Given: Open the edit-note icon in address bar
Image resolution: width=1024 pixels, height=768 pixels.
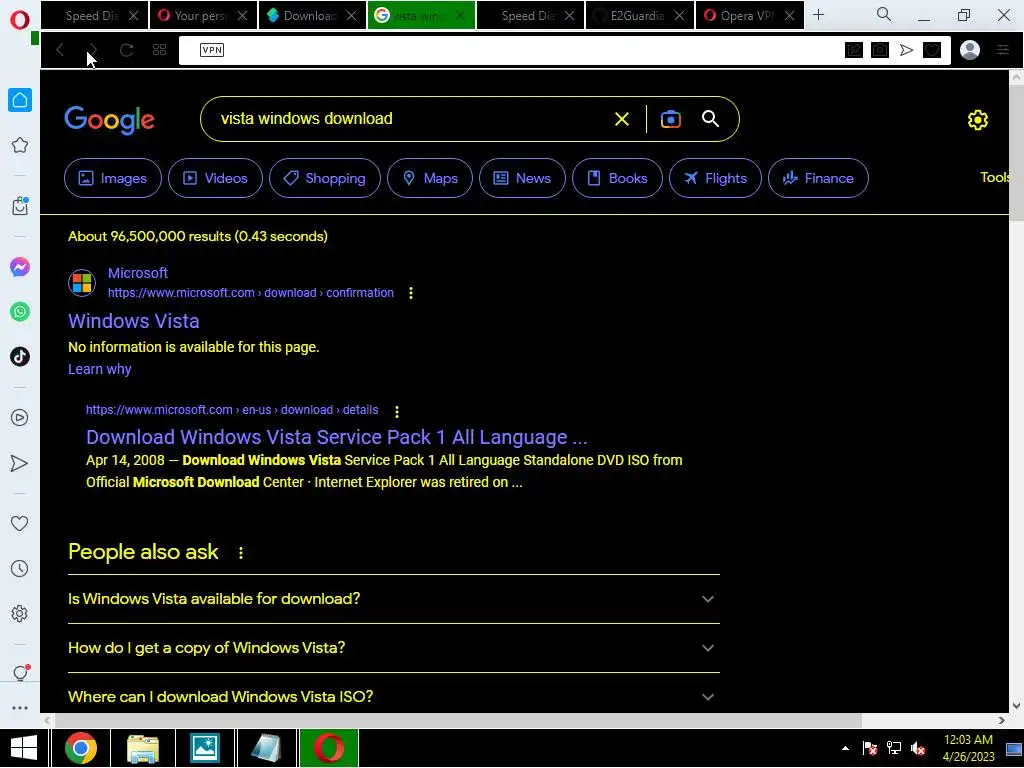Looking at the screenshot, I should (x=854, y=50).
